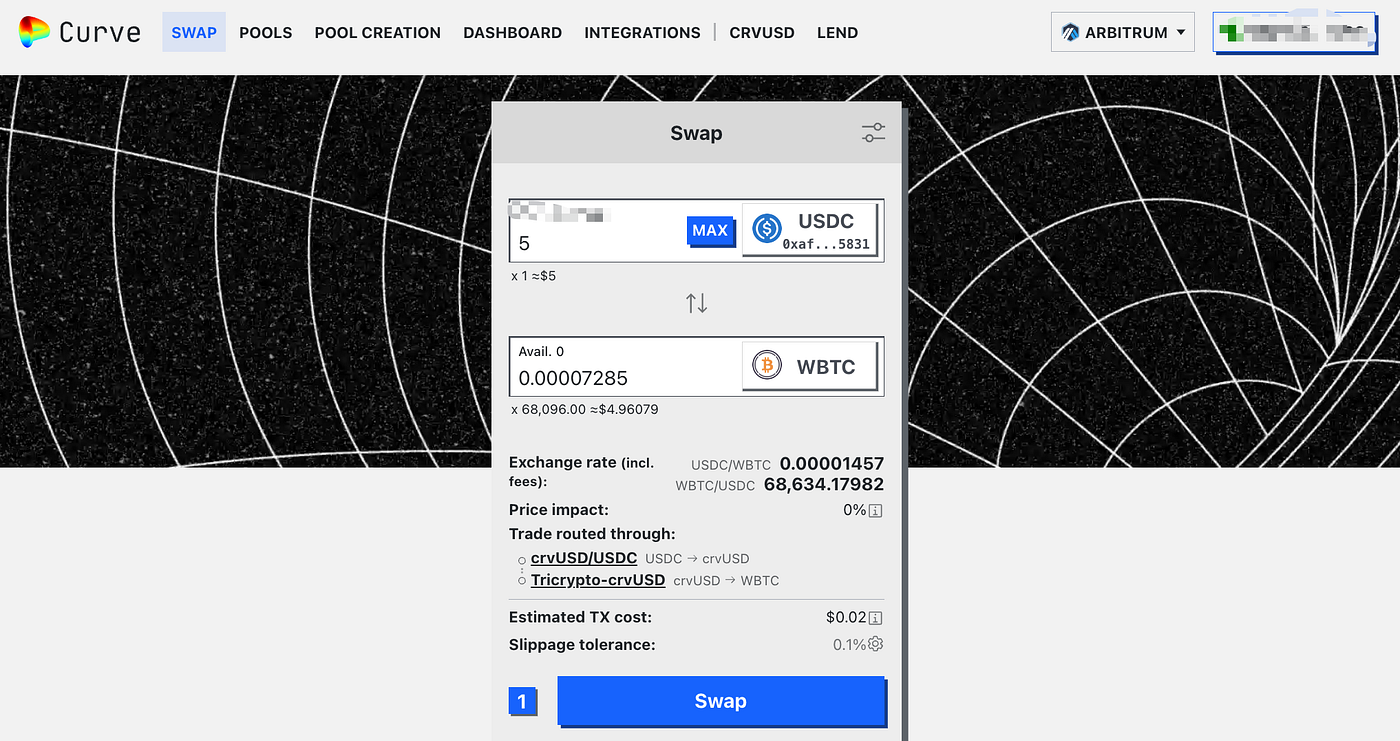Reverse swap direction with the arrows icon
This screenshot has height=741, width=1400.
pos(696,302)
